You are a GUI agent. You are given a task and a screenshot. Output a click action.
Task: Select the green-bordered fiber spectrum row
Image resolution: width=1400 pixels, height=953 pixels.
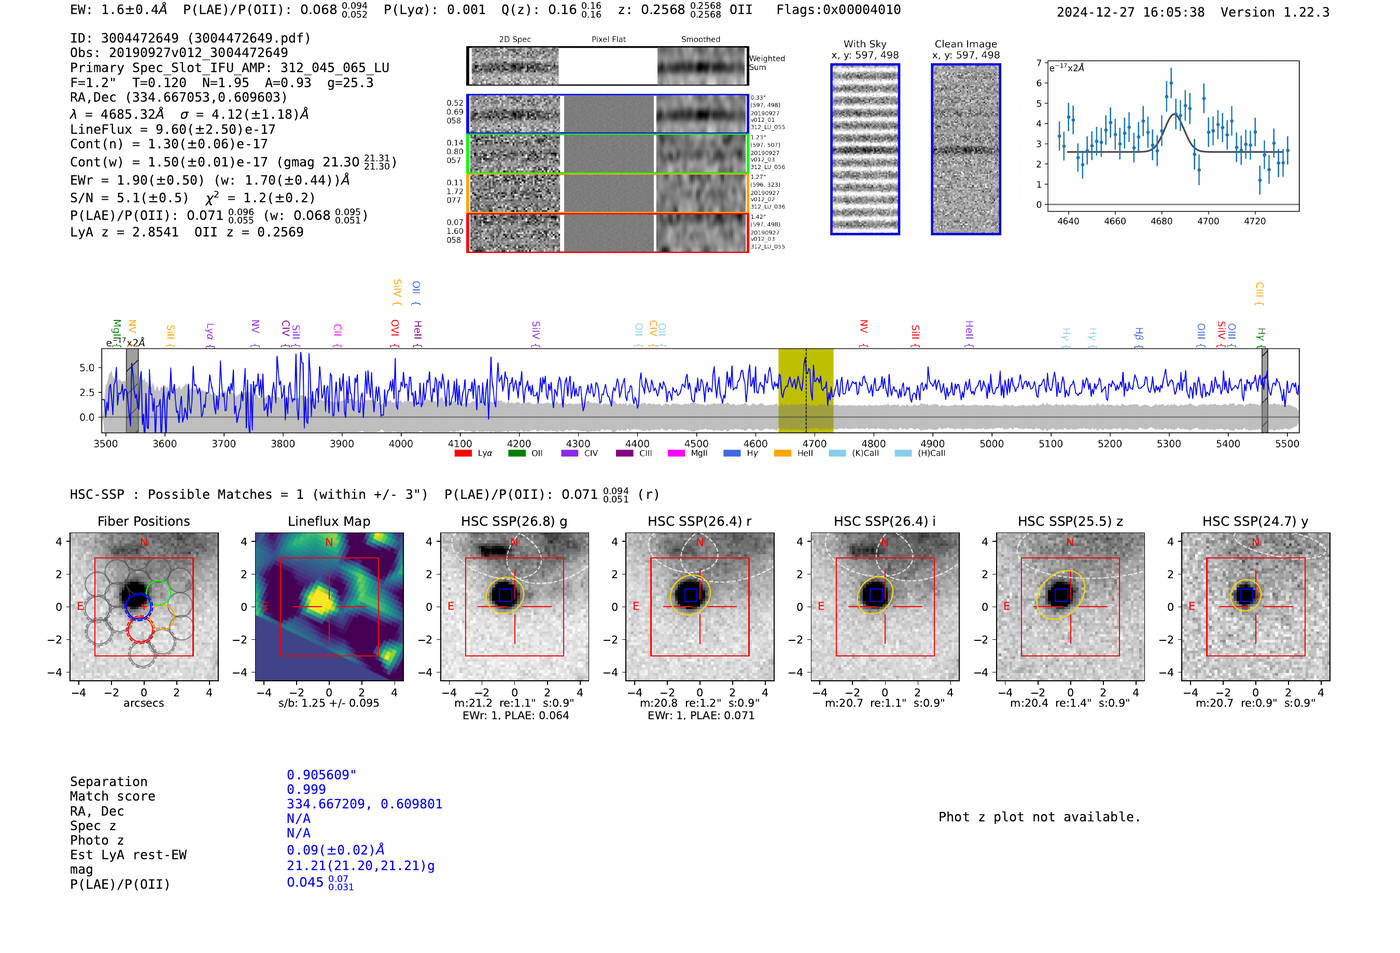coord(608,153)
